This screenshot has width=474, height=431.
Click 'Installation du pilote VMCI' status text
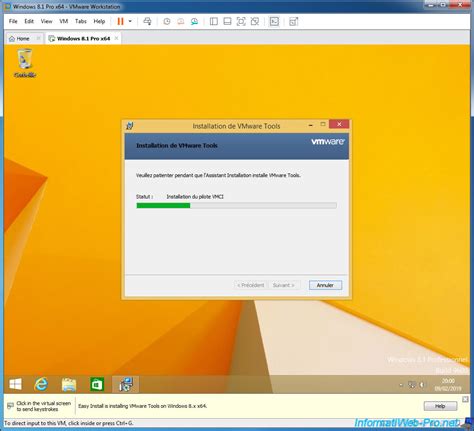(x=195, y=197)
